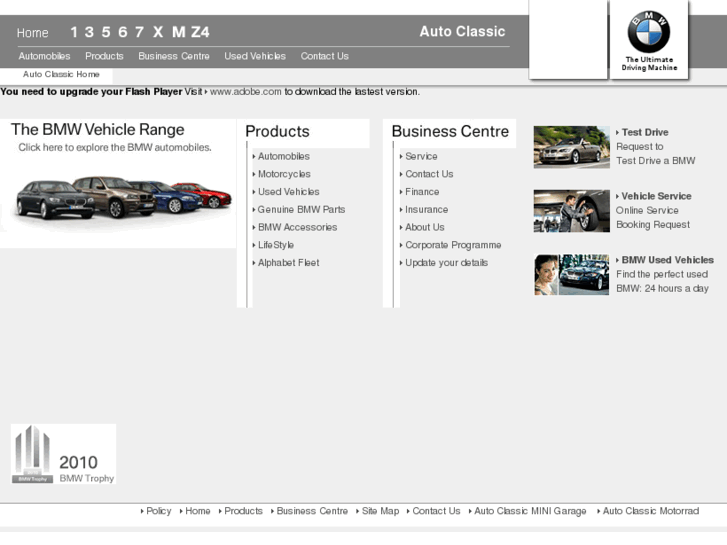Open Products in the header menu

[x=104, y=56]
